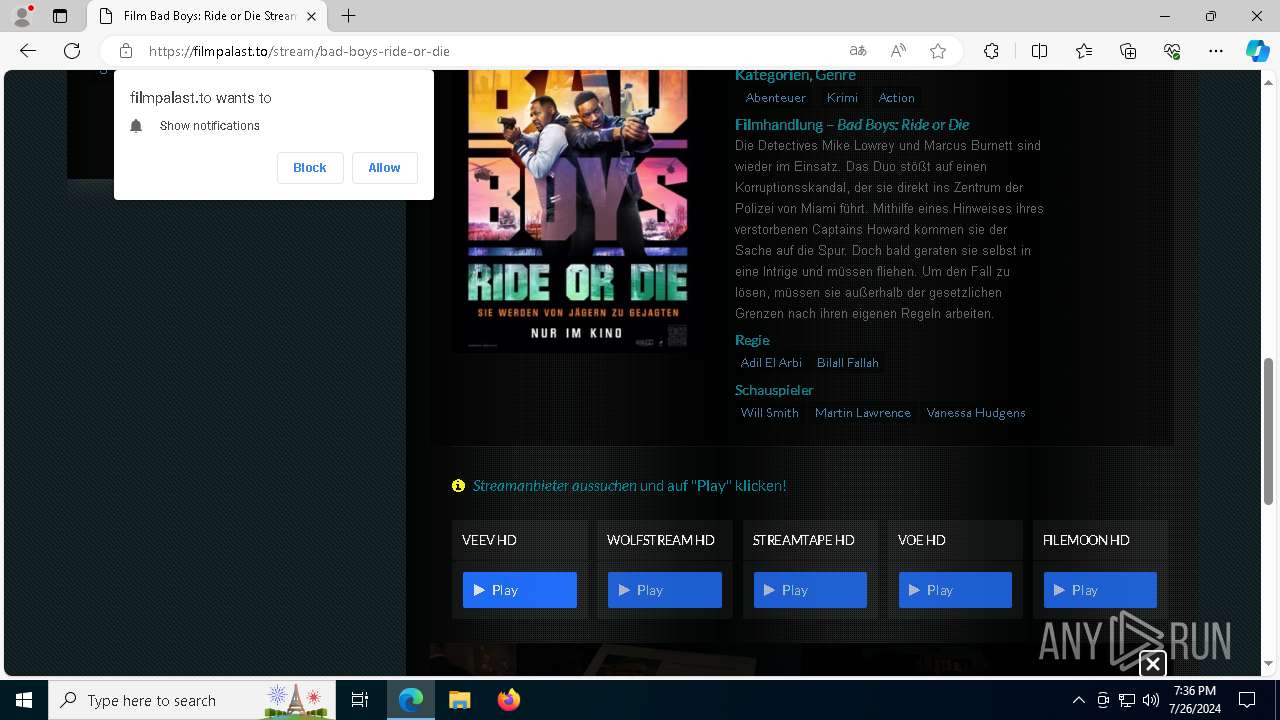Enable Read aloud icon in address bar
The image size is (1280, 720).
pos(898,51)
